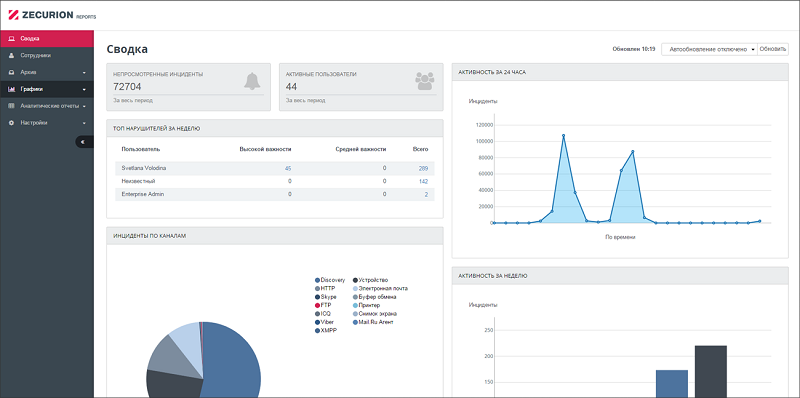Click the Графики chart icon
Screen dimensions: 800x398
pos(11,89)
